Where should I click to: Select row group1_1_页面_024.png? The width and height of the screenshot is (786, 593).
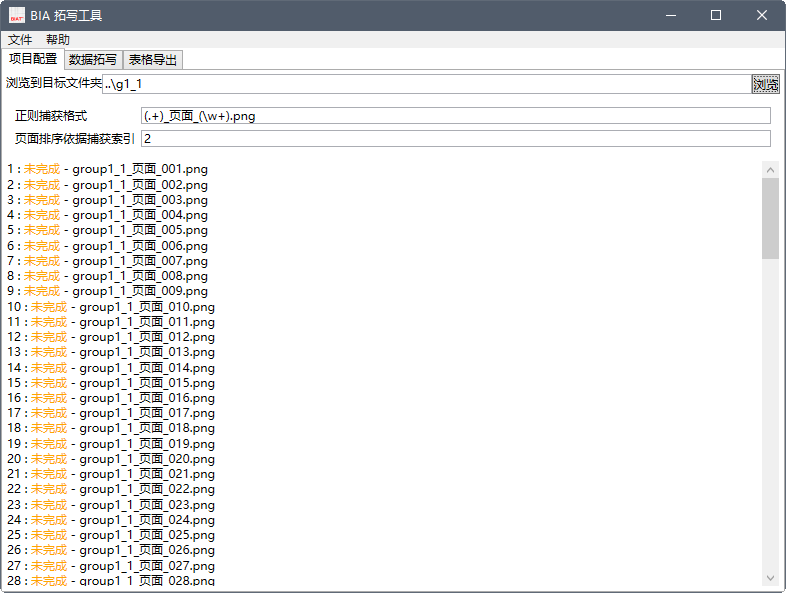coord(111,520)
